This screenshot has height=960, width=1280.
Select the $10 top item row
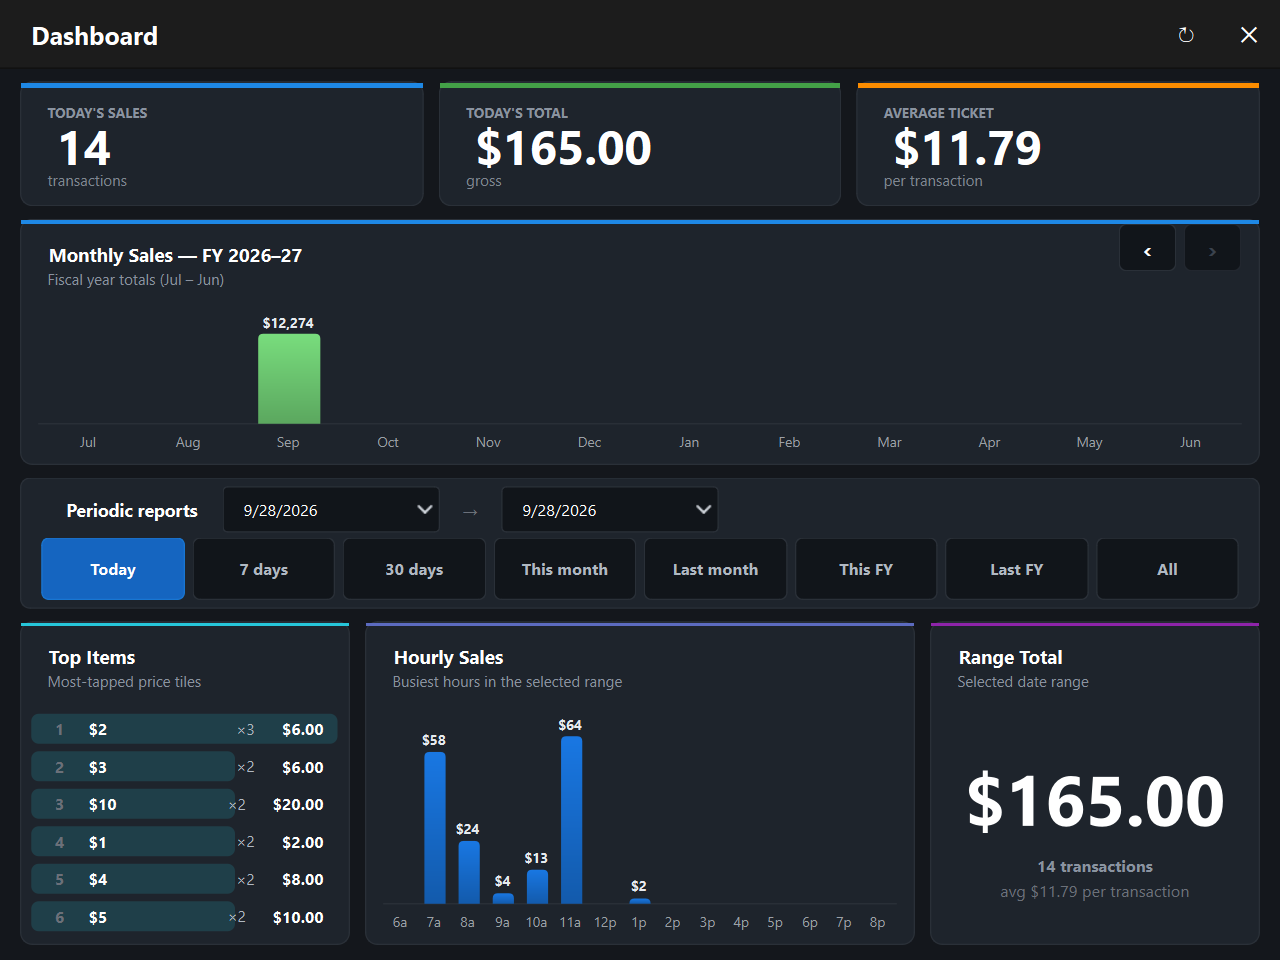coord(184,804)
